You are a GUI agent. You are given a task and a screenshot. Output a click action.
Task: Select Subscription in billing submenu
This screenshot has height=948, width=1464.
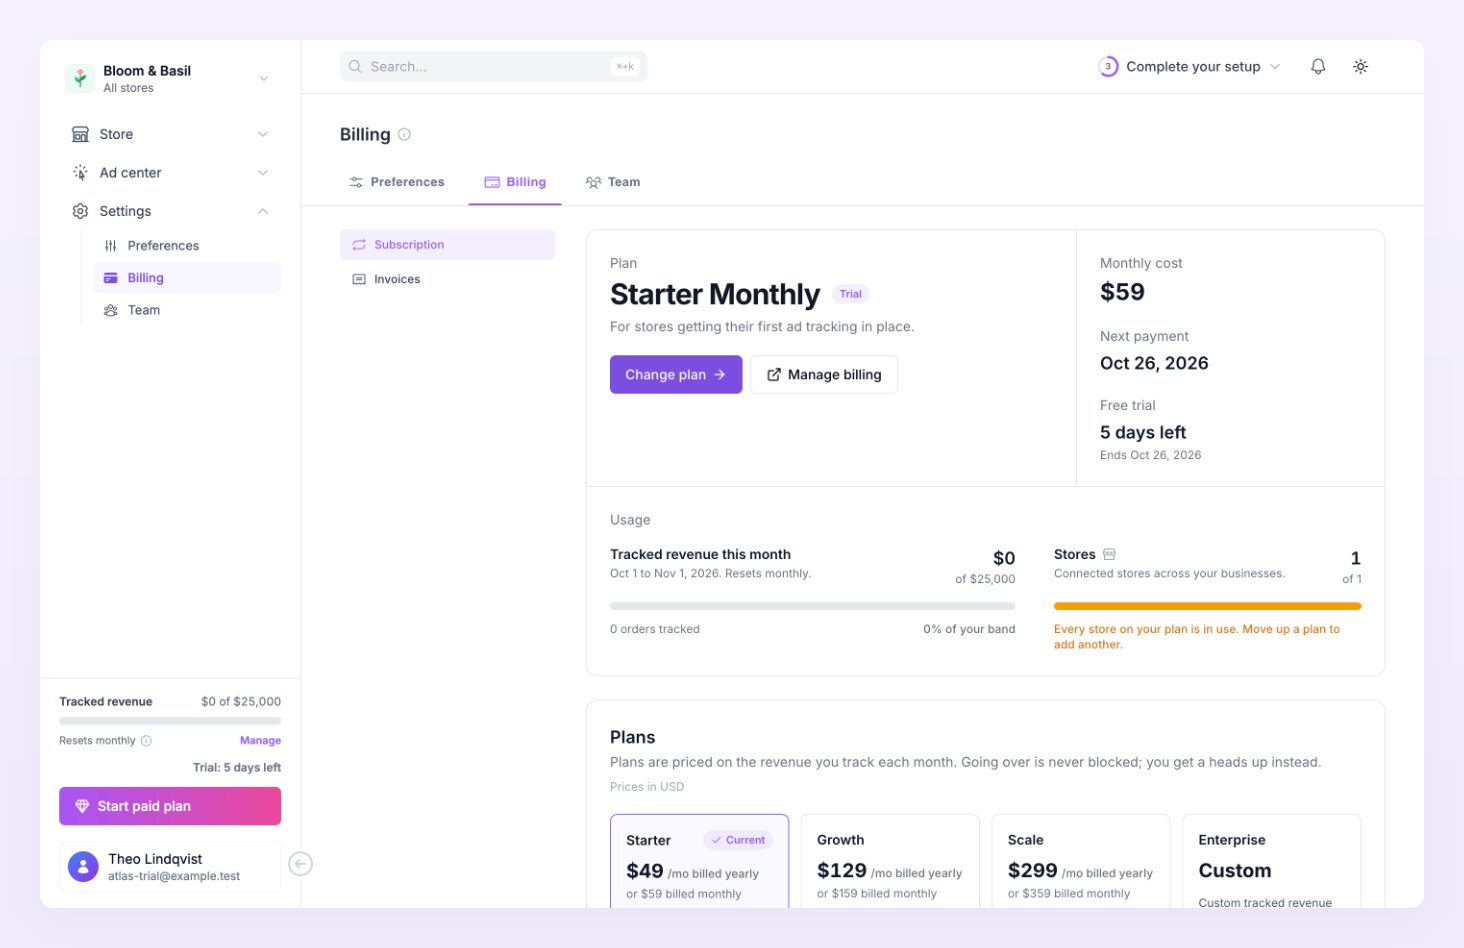447,245
